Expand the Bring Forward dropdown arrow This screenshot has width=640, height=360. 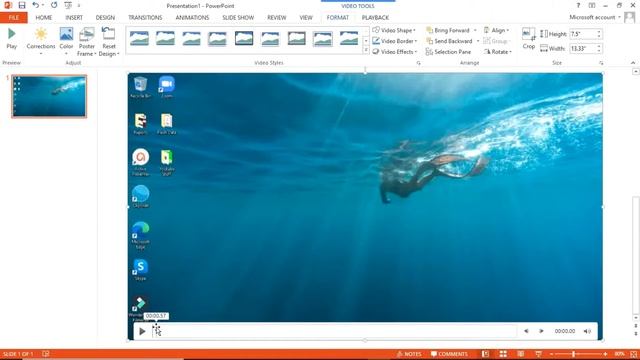475,30
